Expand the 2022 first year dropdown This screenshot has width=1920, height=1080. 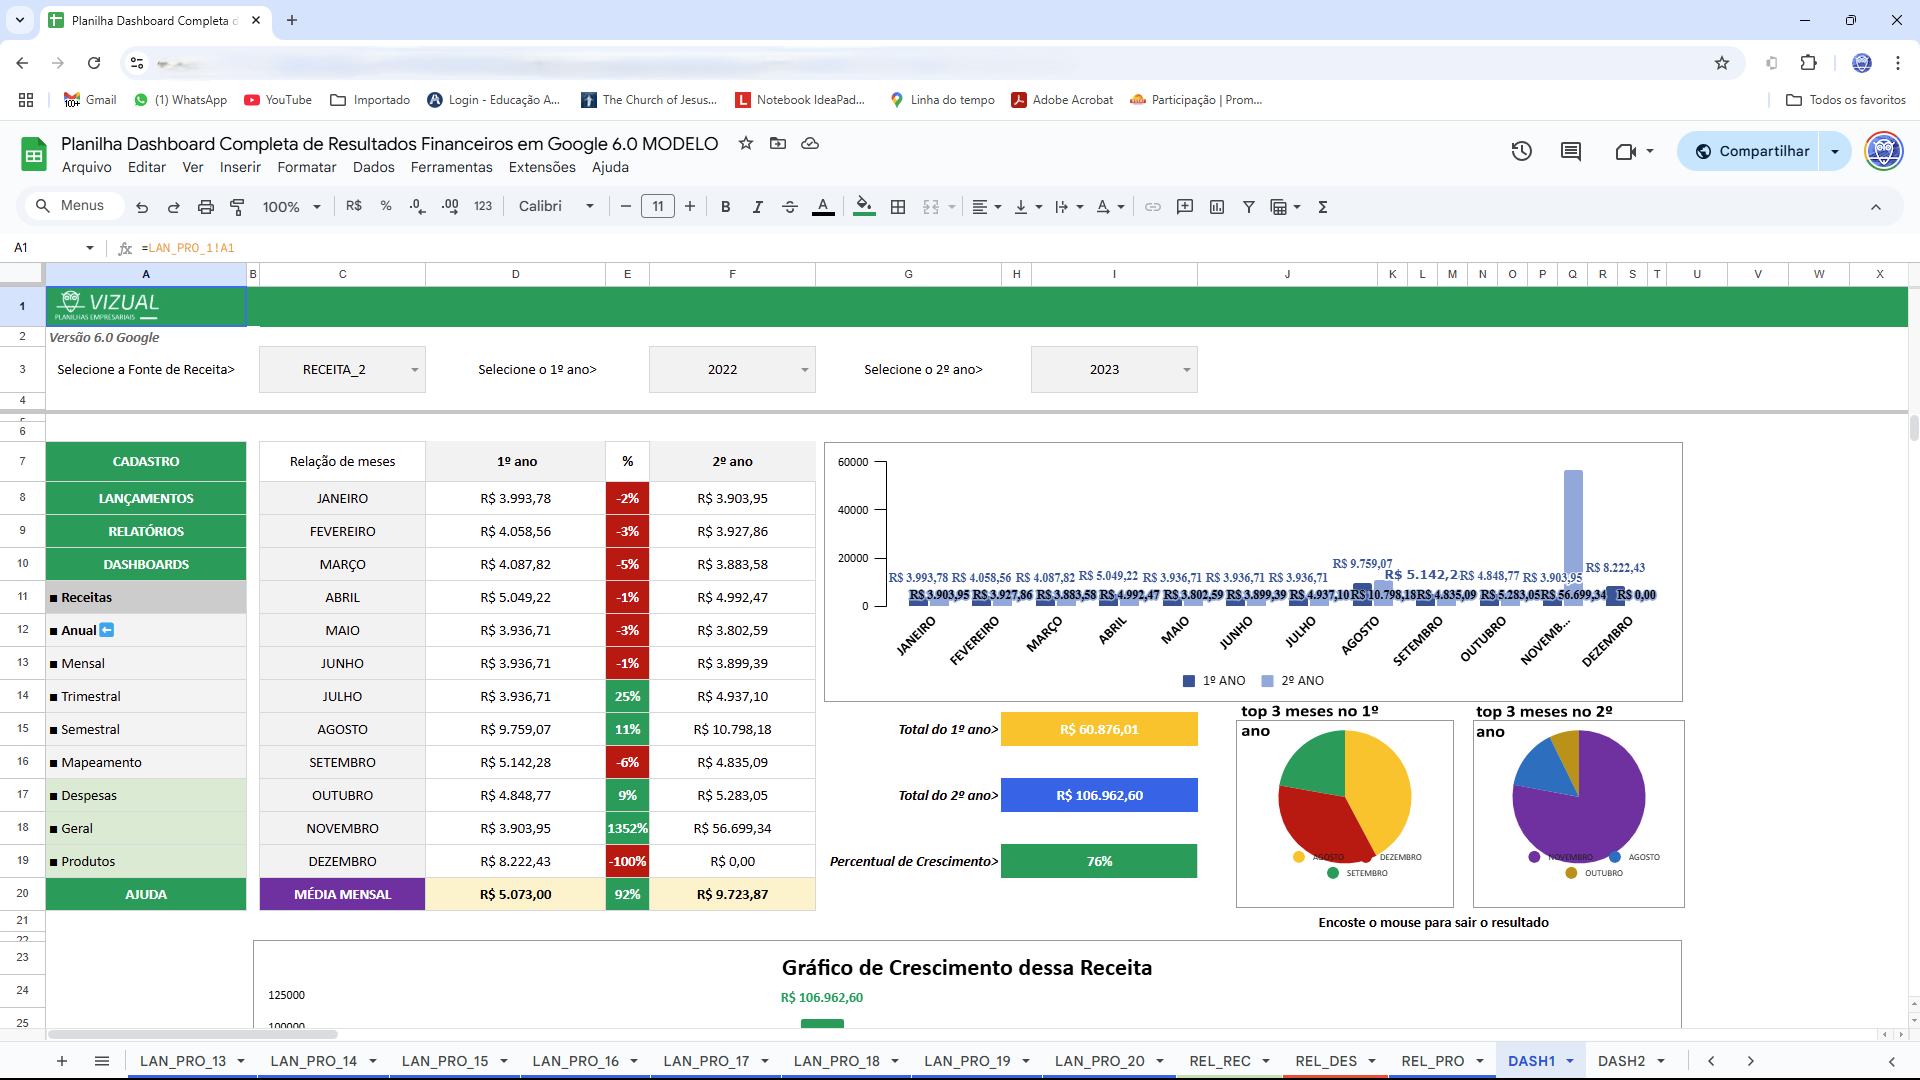point(804,370)
